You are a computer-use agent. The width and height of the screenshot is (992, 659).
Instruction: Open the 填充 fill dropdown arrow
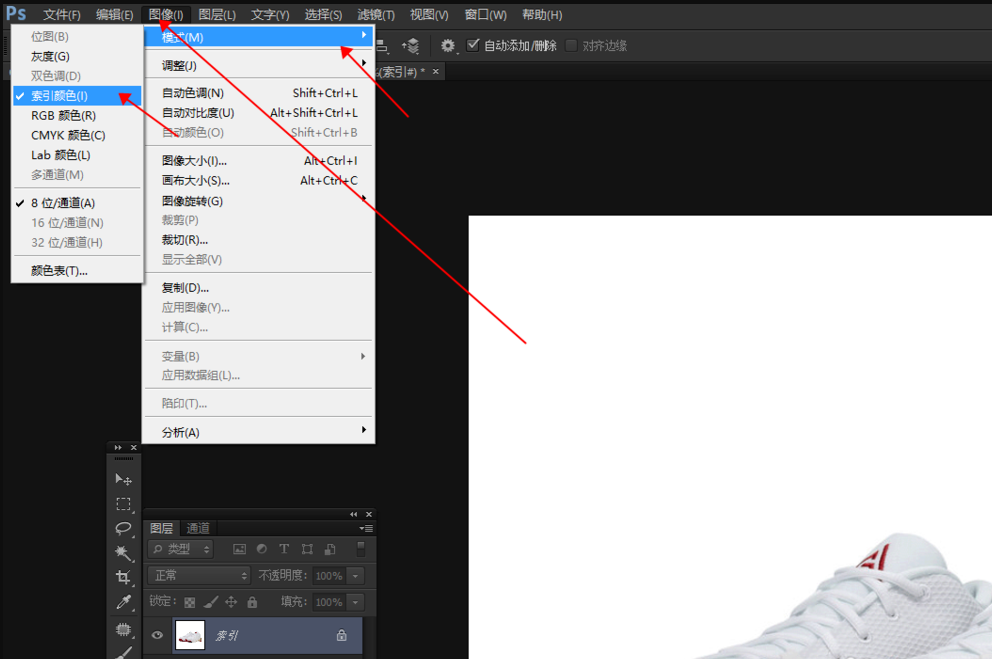pyautogui.click(x=356, y=602)
